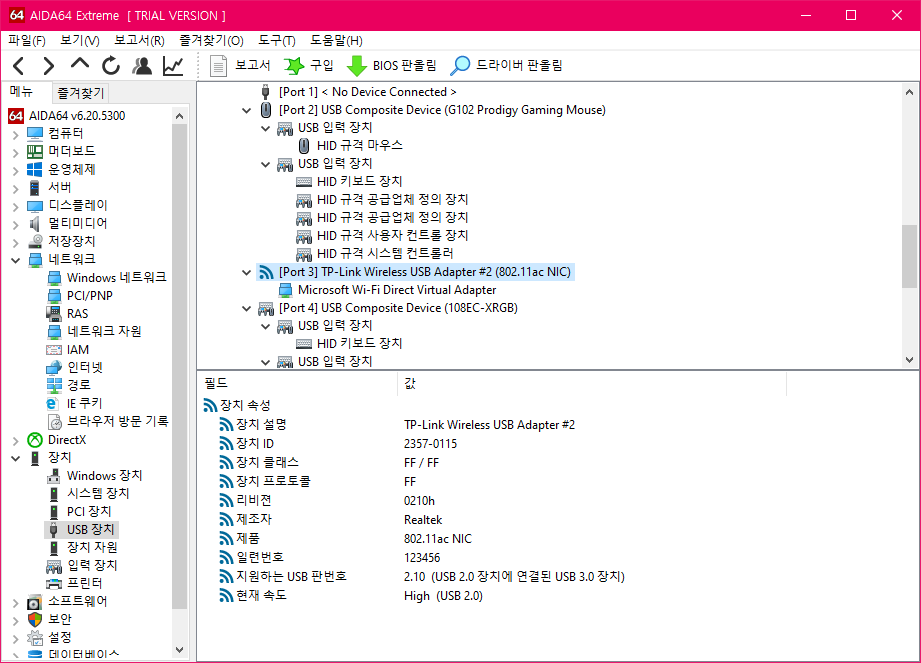
Task: Open the 보고서(R) menu
Action: (139, 41)
